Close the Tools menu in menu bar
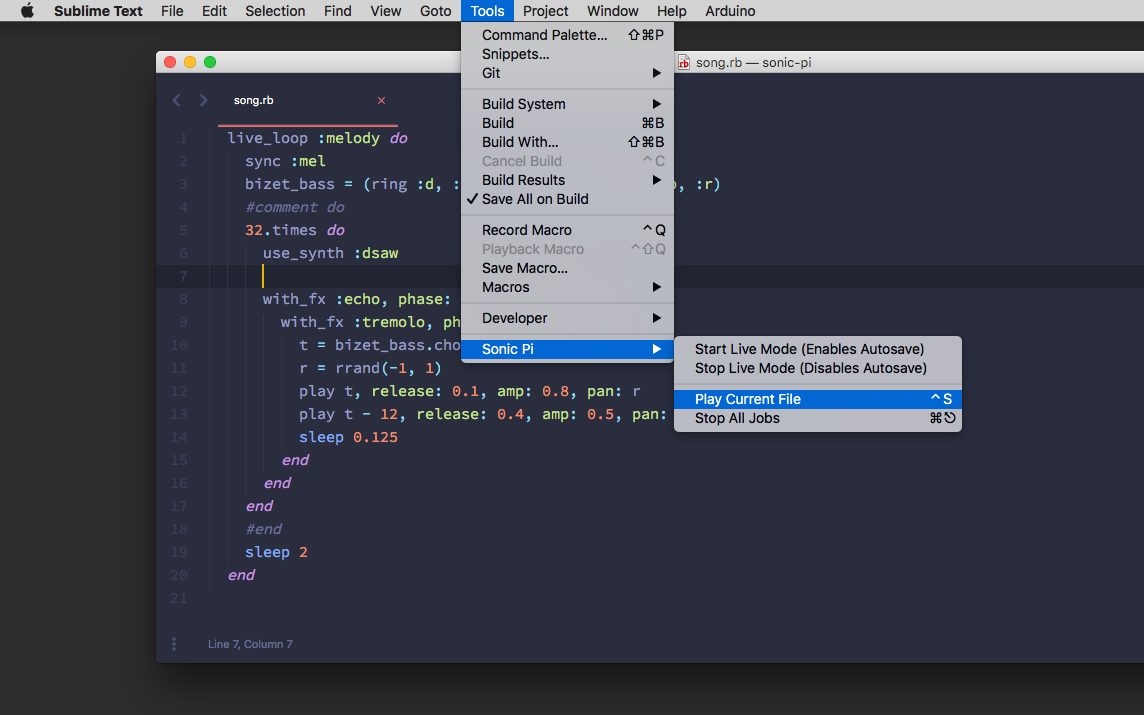 pyautogui.click(x=487, y=11)
